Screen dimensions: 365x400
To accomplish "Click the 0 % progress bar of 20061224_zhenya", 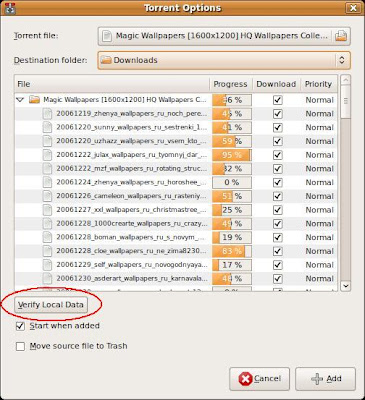I will (x=232, y=183).
